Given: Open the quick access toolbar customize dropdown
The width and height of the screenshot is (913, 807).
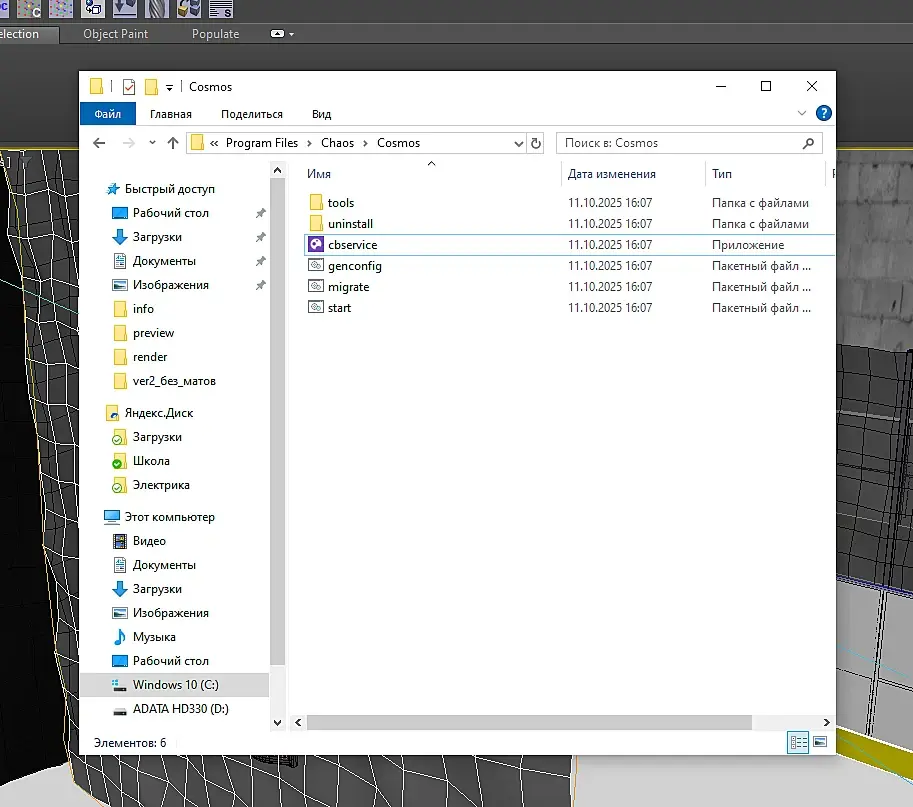Looking at the screenshot, I should tap(170, 87).
